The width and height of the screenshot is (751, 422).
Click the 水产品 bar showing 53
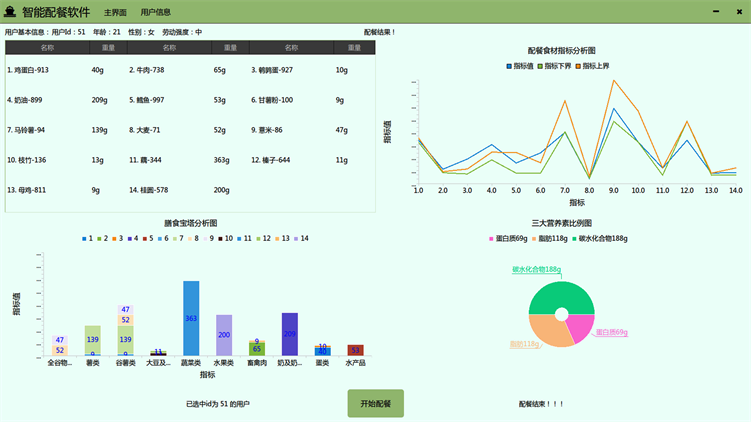point(355,351)
